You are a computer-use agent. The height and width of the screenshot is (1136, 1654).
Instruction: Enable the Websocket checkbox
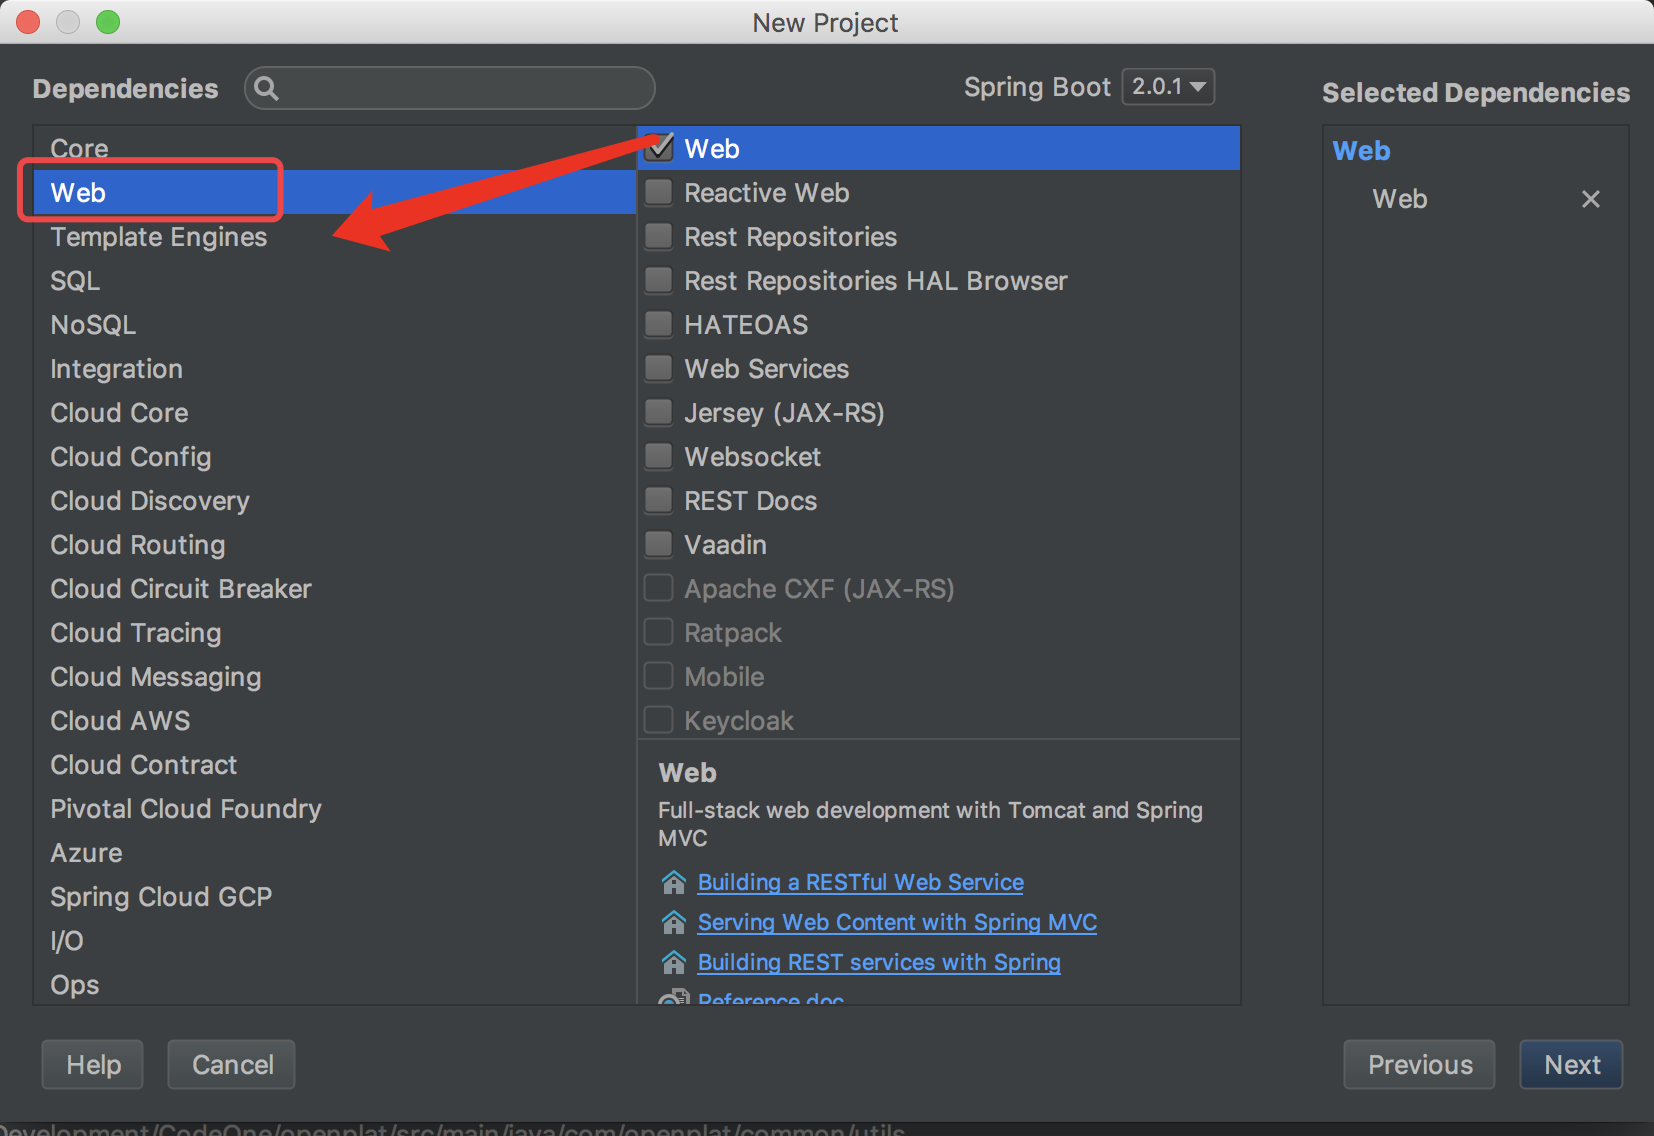659,456
